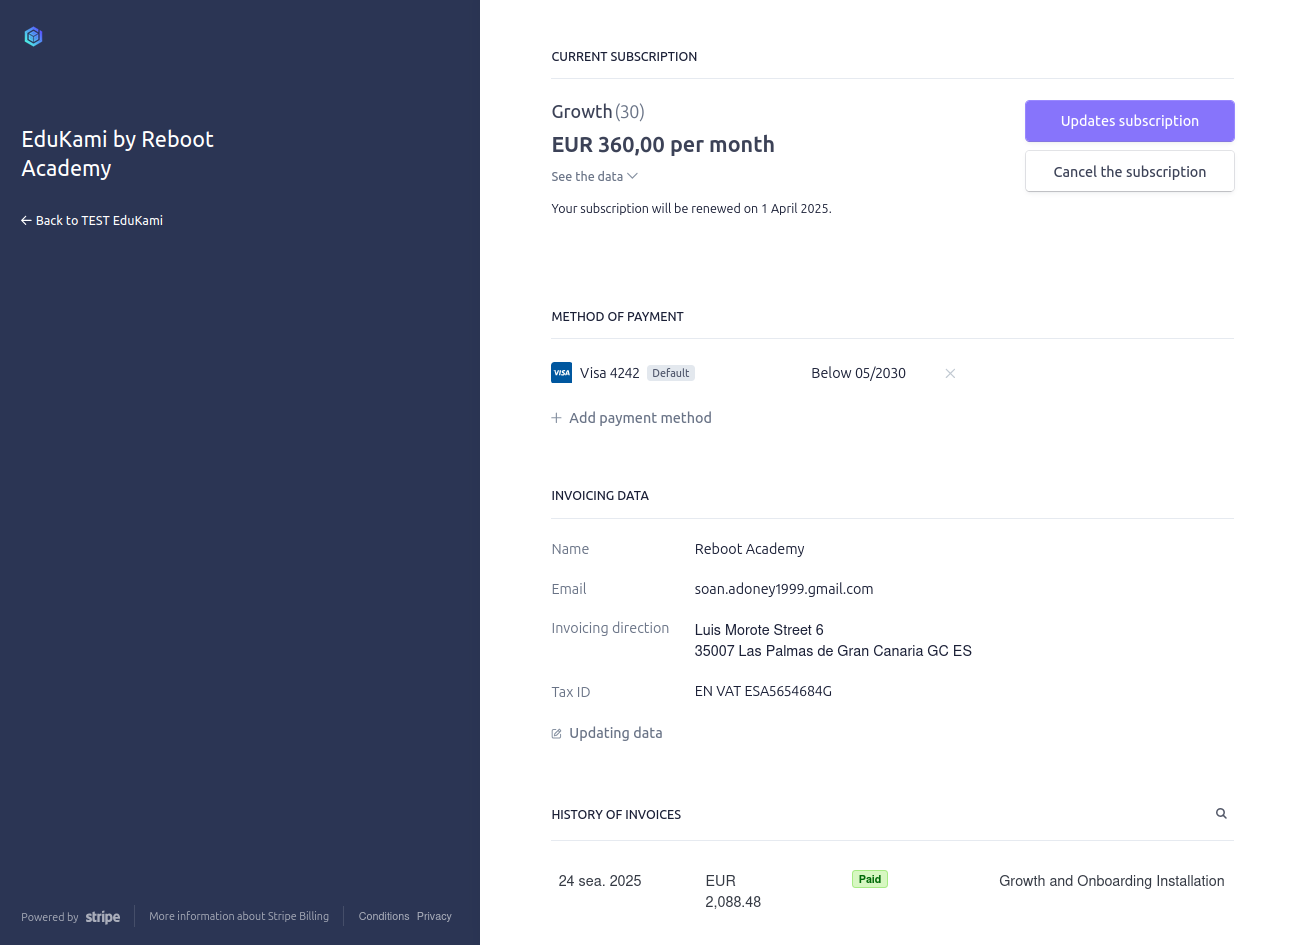Click the Paid status badge
This screenshot has width=1293, height=945.
pyautogui.click(x=870, y=879)
